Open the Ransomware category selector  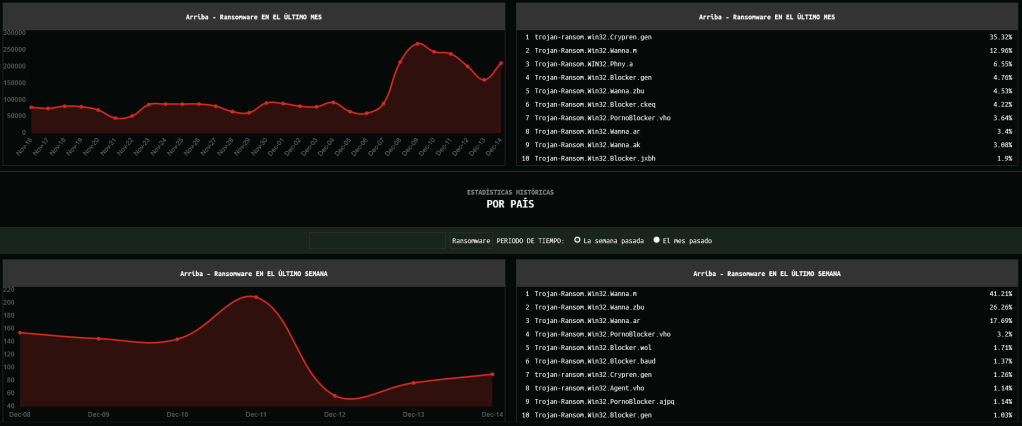[x=471, y=240]
